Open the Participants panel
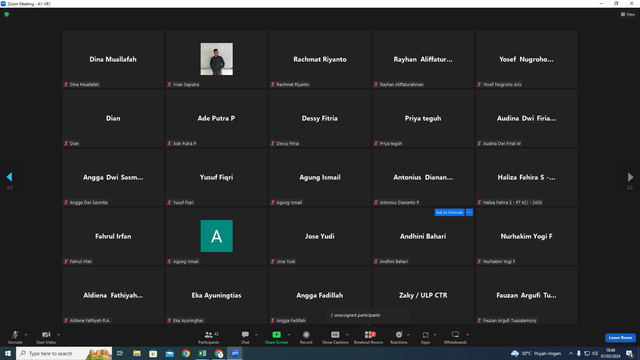This screenshot has height=360, width=640. 209,337
